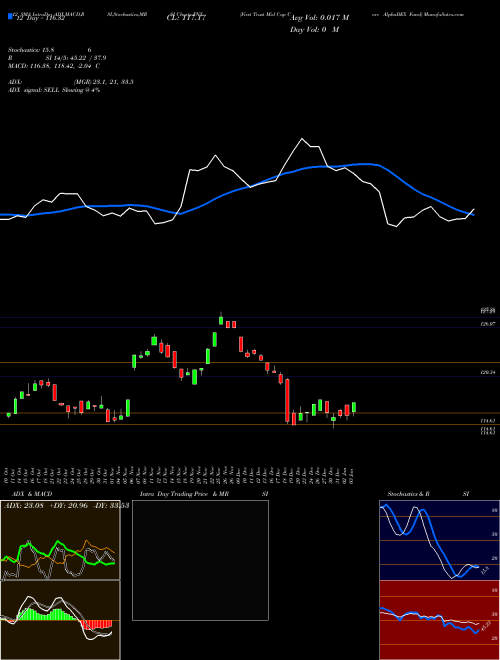Click the 'SI 14/3: 45.22 / 37.9' readout
This screenshot has height=660, width=500.
(x=76, y=58)
